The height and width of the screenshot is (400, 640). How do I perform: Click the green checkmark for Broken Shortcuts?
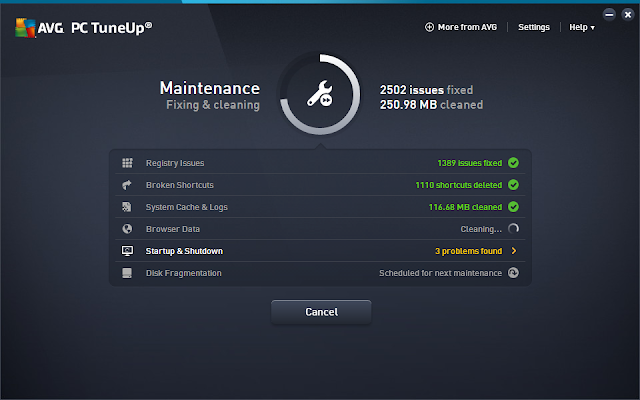click(x=513, y=185)
